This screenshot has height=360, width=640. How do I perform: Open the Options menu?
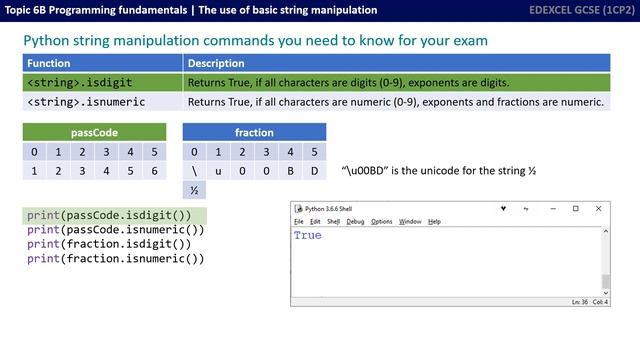[382, 222]
